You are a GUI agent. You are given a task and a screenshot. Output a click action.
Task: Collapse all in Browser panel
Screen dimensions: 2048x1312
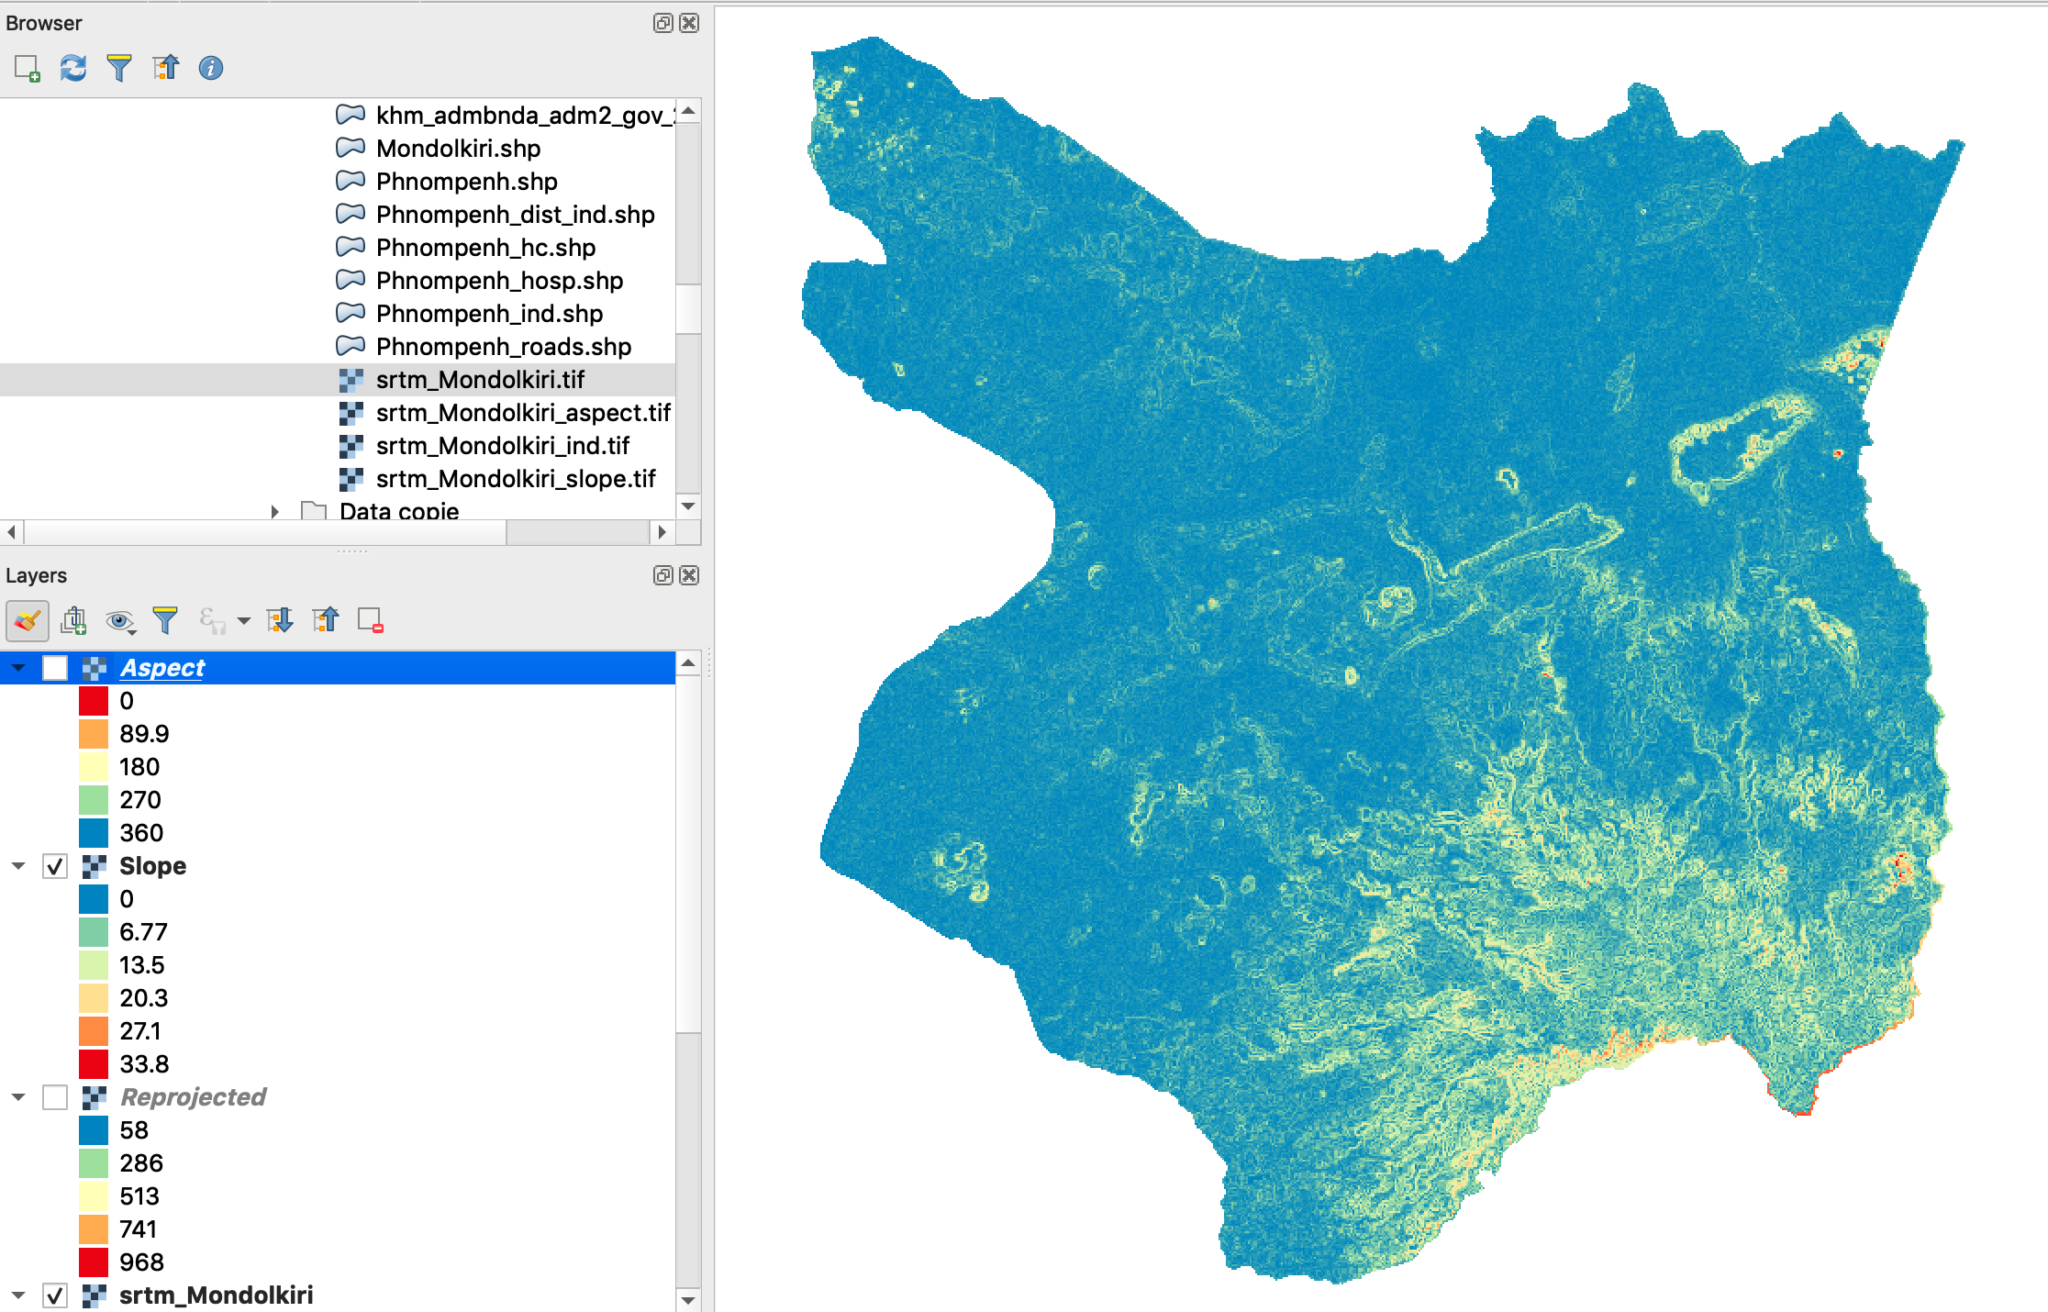click(x=165, y=68)
